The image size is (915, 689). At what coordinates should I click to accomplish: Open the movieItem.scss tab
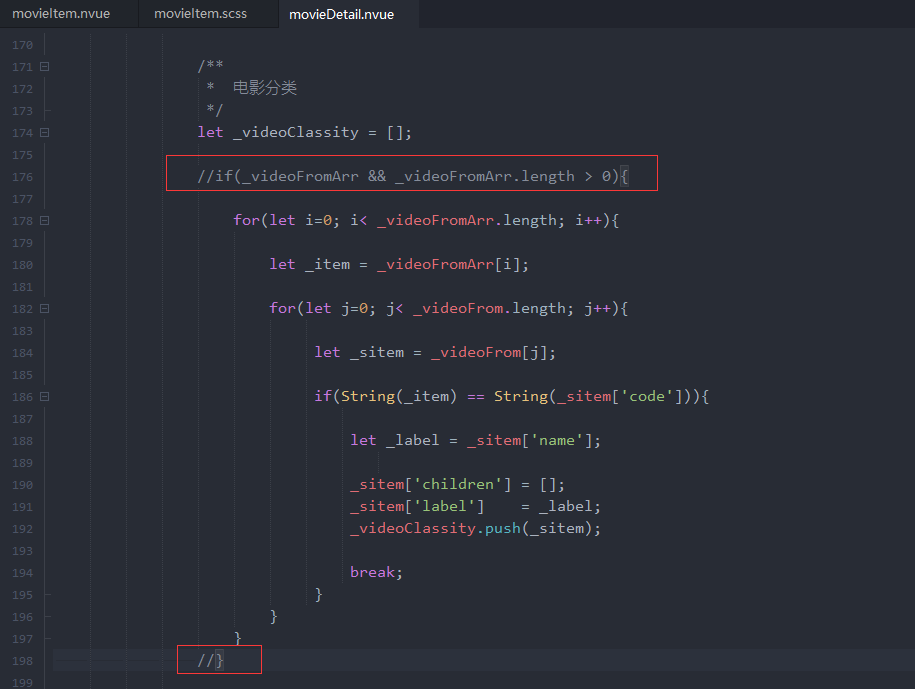point(200,14)
